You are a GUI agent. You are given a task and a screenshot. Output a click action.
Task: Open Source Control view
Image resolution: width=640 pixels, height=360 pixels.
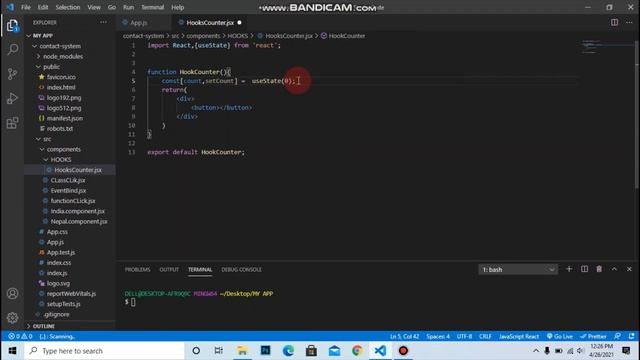pyautogui.click(x=12, y=74)
